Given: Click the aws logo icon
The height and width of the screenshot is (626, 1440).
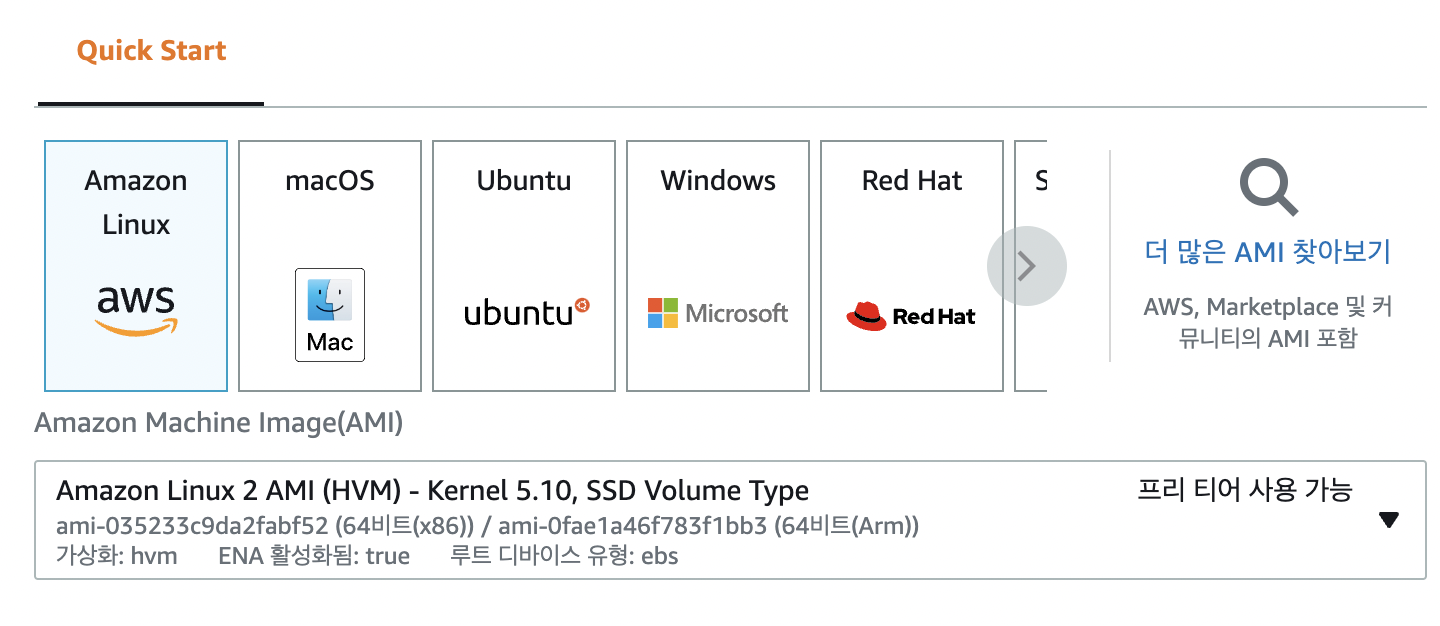Looking at the screenshot, I should [x=136, y=310].
